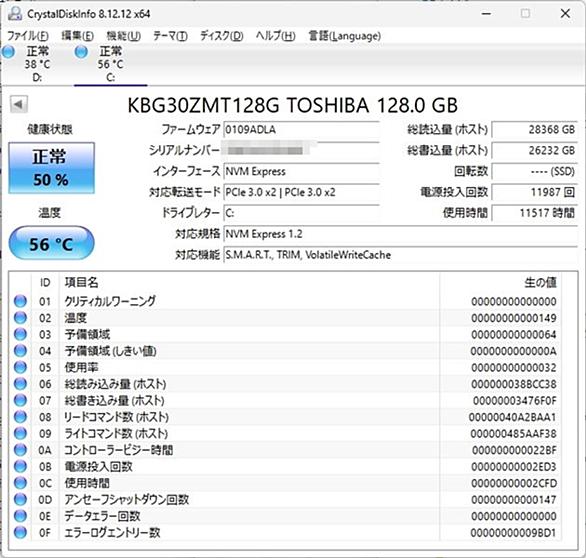Click the 56 °C temperature button
Viewport: 586px width, 558px height.
(x=52, y=244)
